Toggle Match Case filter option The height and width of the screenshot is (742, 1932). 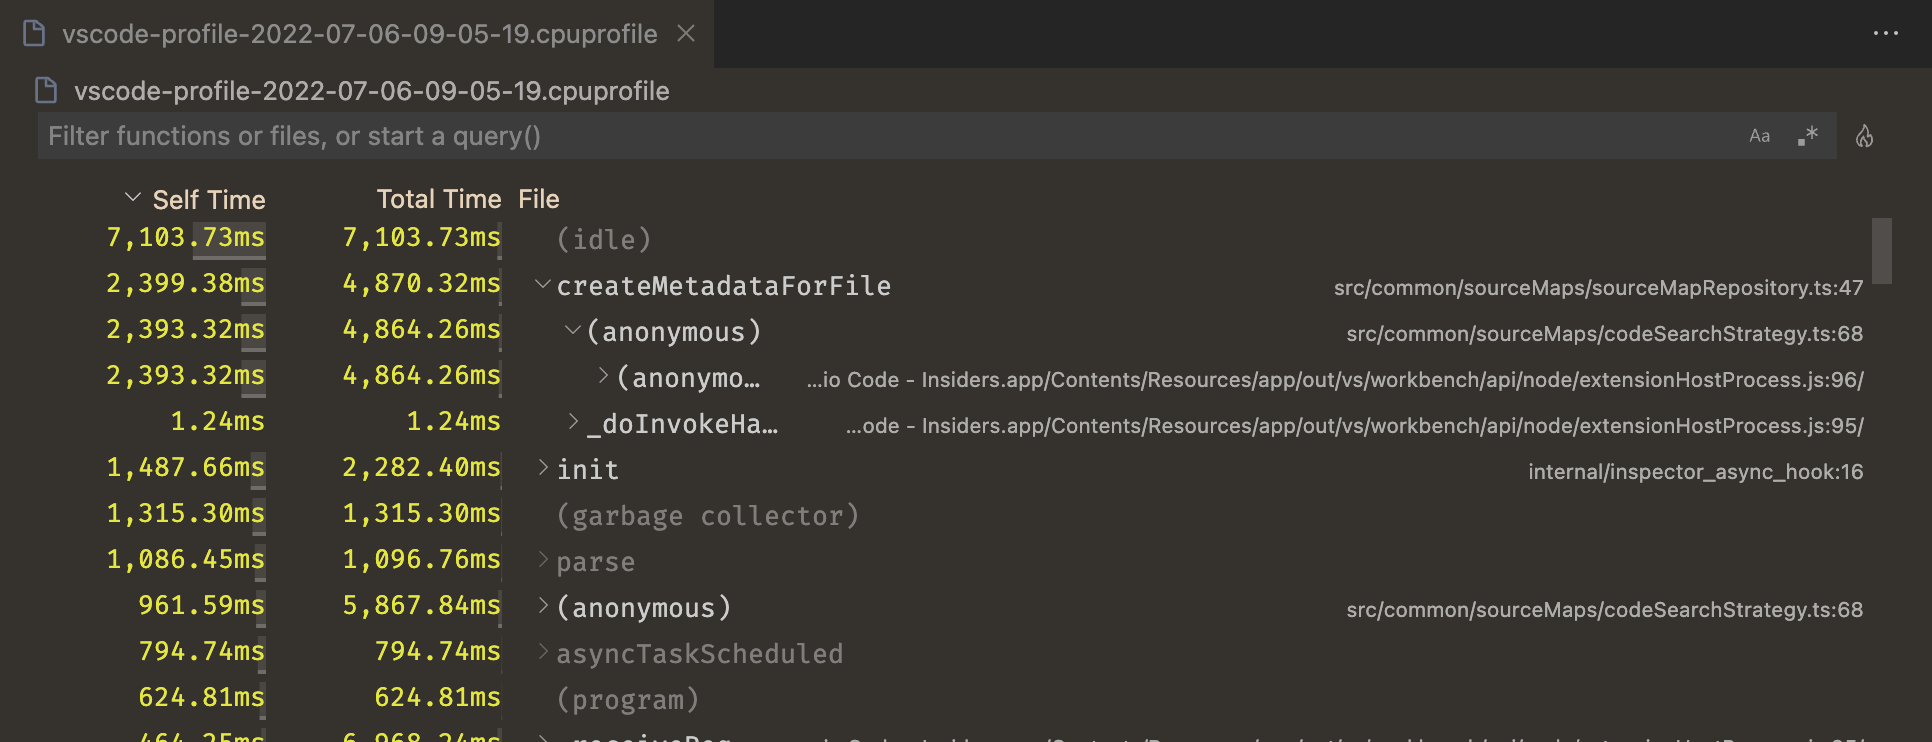1759,136
